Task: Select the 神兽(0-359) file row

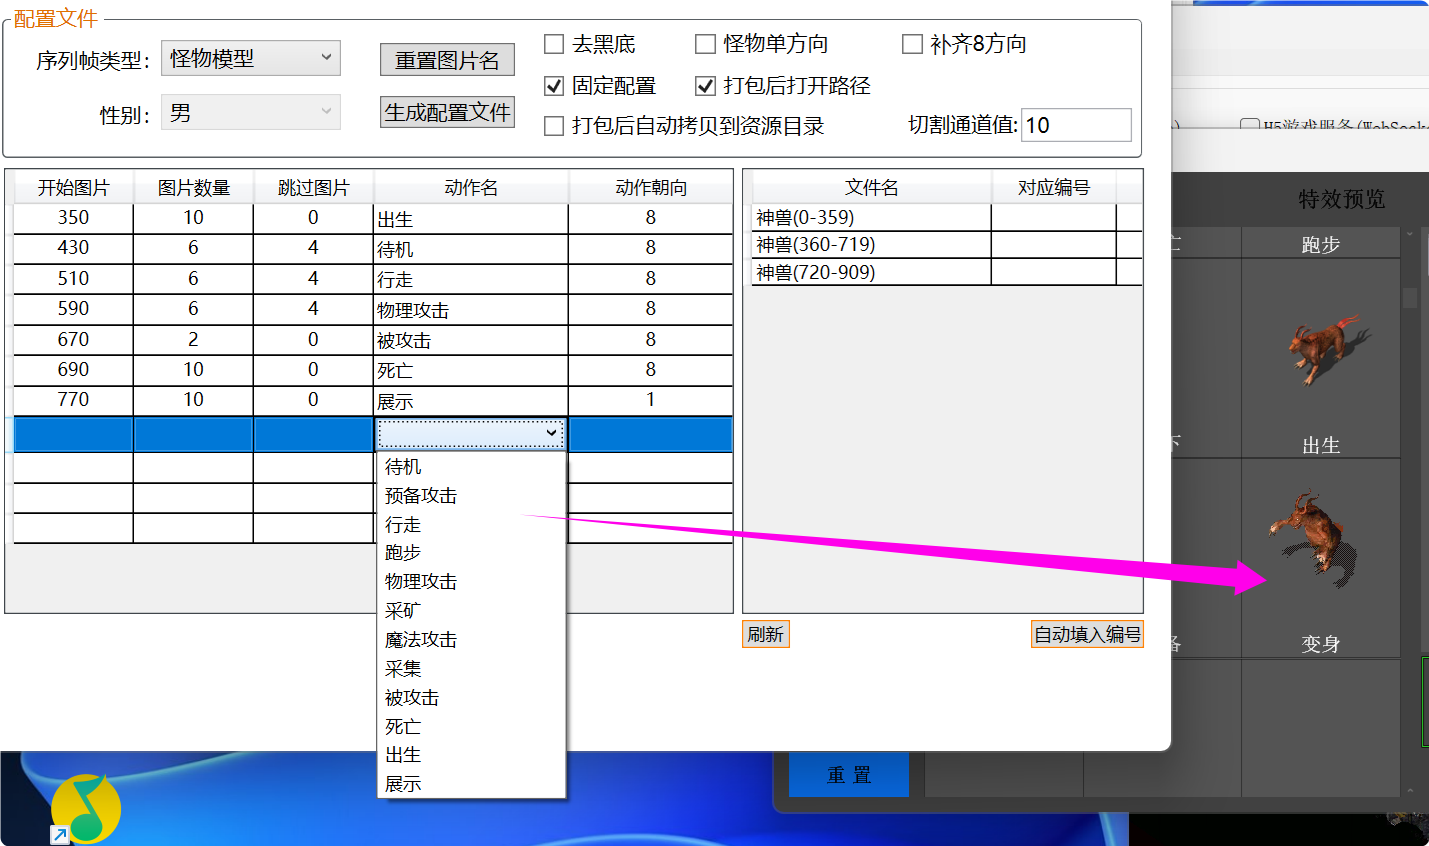Action: [x=870, y=216]
